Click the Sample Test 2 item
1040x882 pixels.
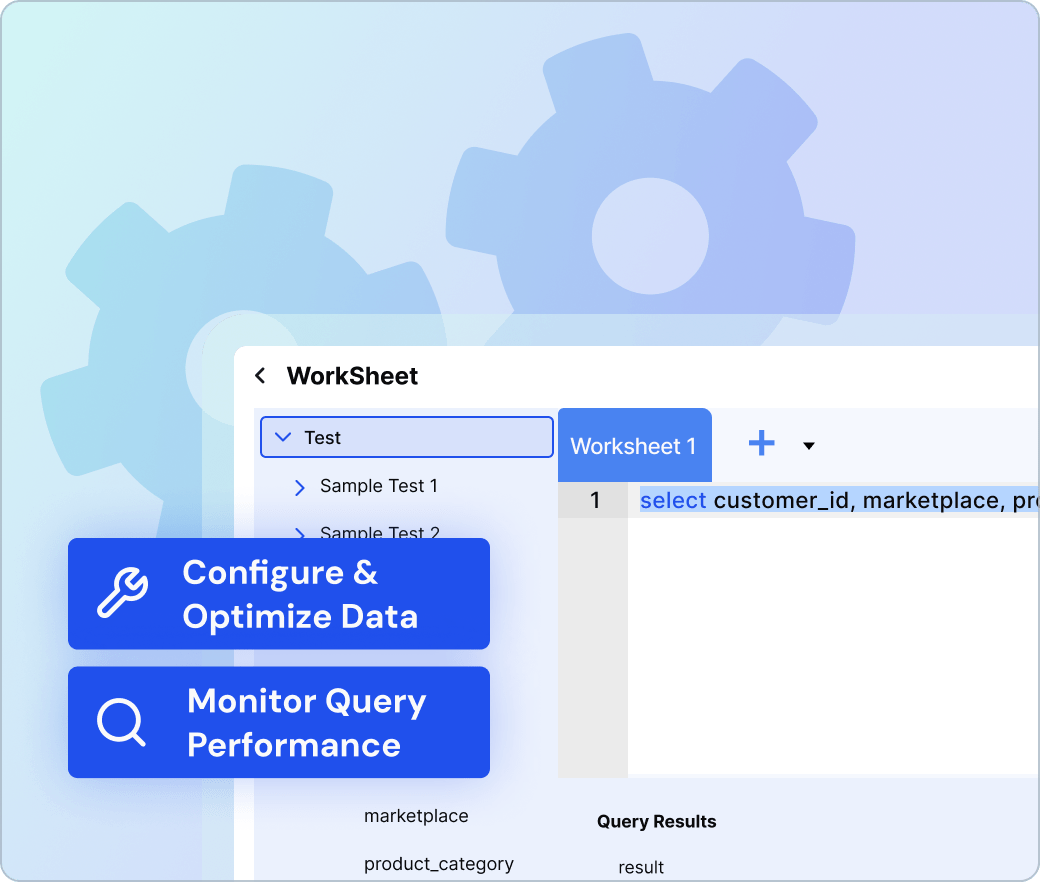click(379, 532)
